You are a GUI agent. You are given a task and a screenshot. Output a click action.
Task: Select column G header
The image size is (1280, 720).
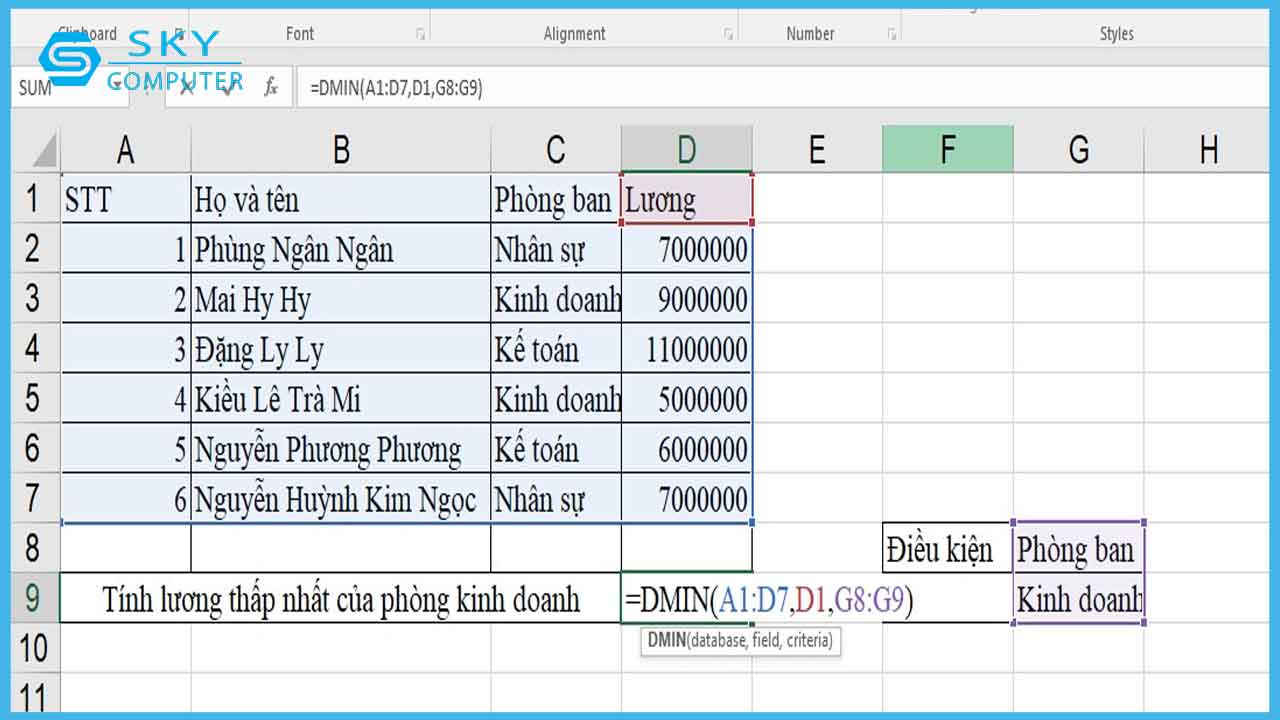coord(1078,149)
